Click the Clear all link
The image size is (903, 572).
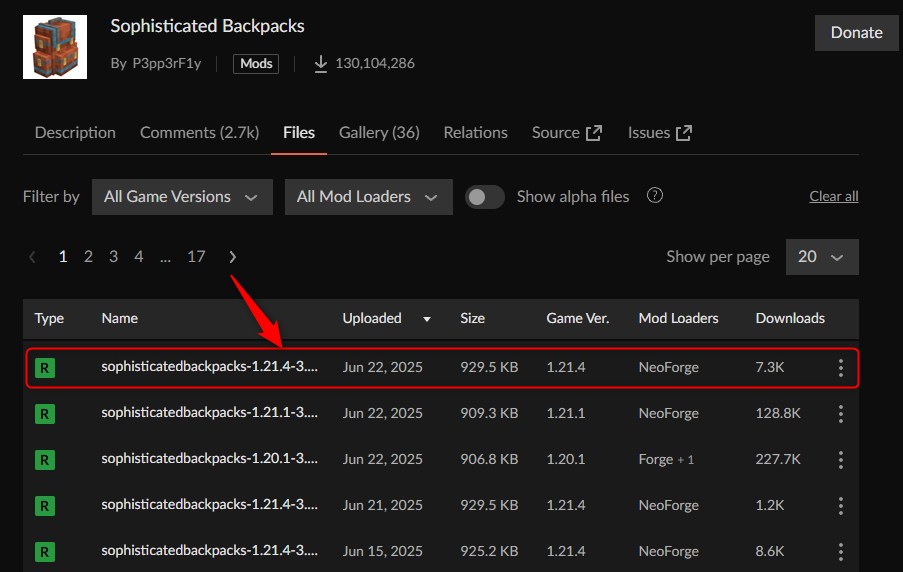833,196
